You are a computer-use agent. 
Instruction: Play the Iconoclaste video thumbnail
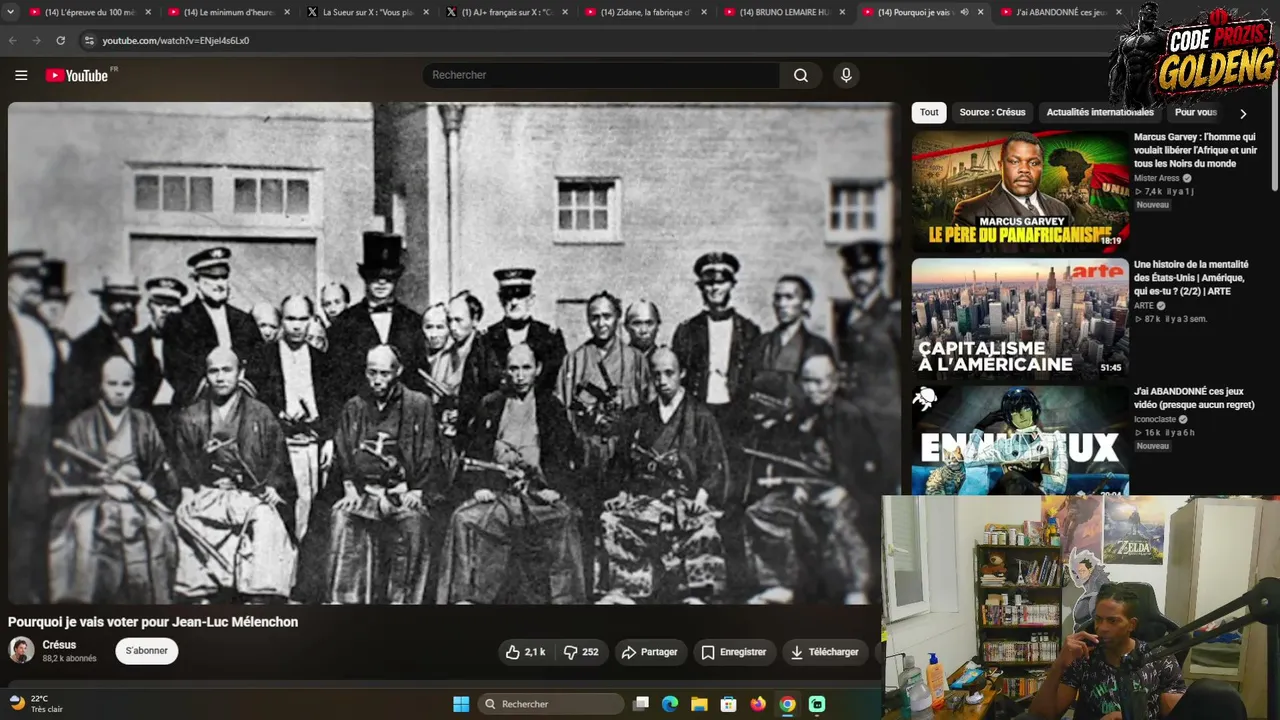click(x=1020, y=440)
